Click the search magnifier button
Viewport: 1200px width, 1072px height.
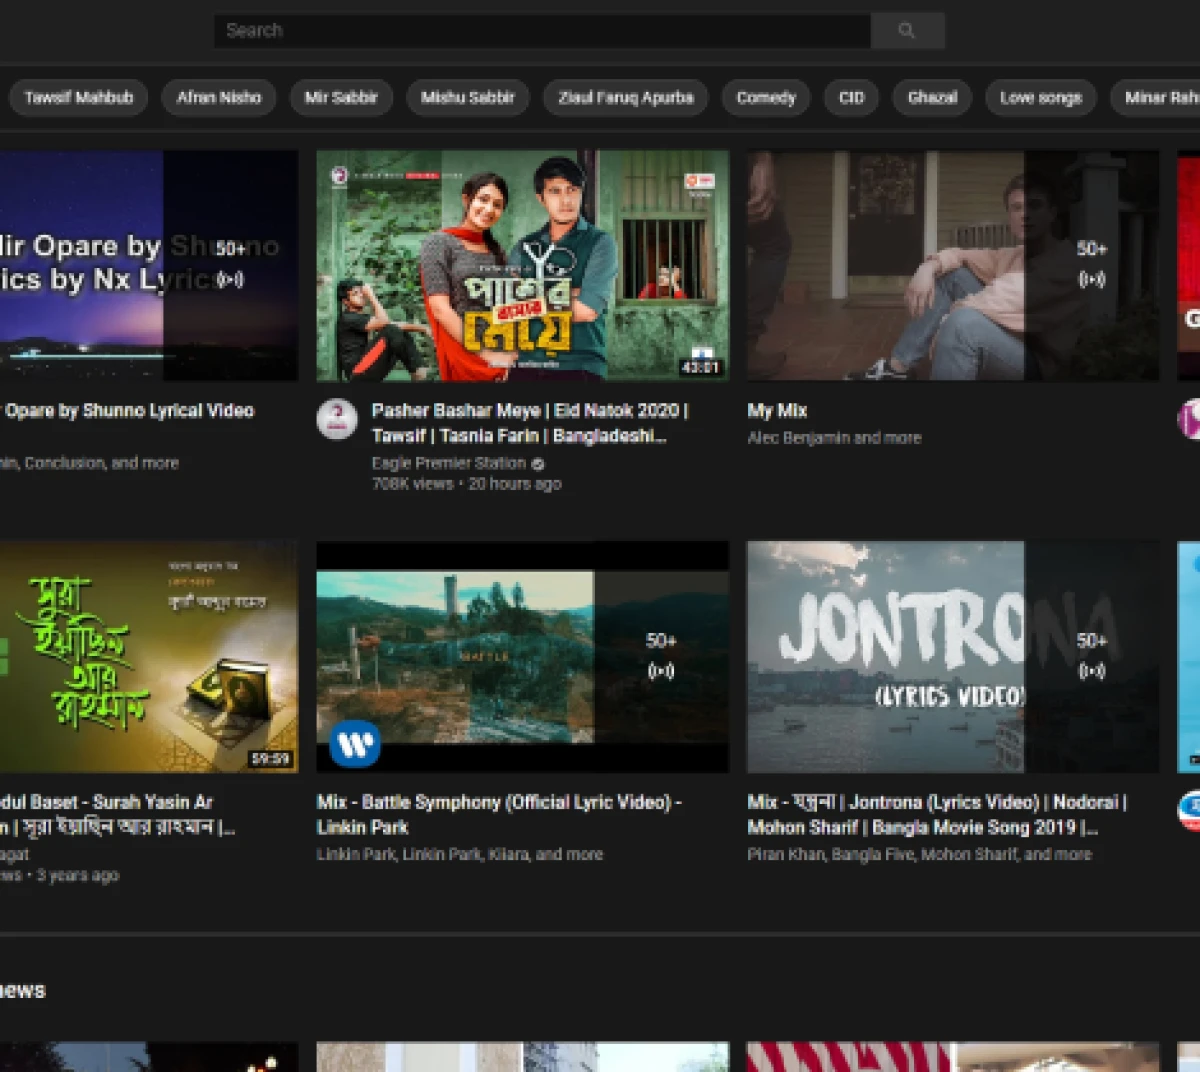click(907, 31)
